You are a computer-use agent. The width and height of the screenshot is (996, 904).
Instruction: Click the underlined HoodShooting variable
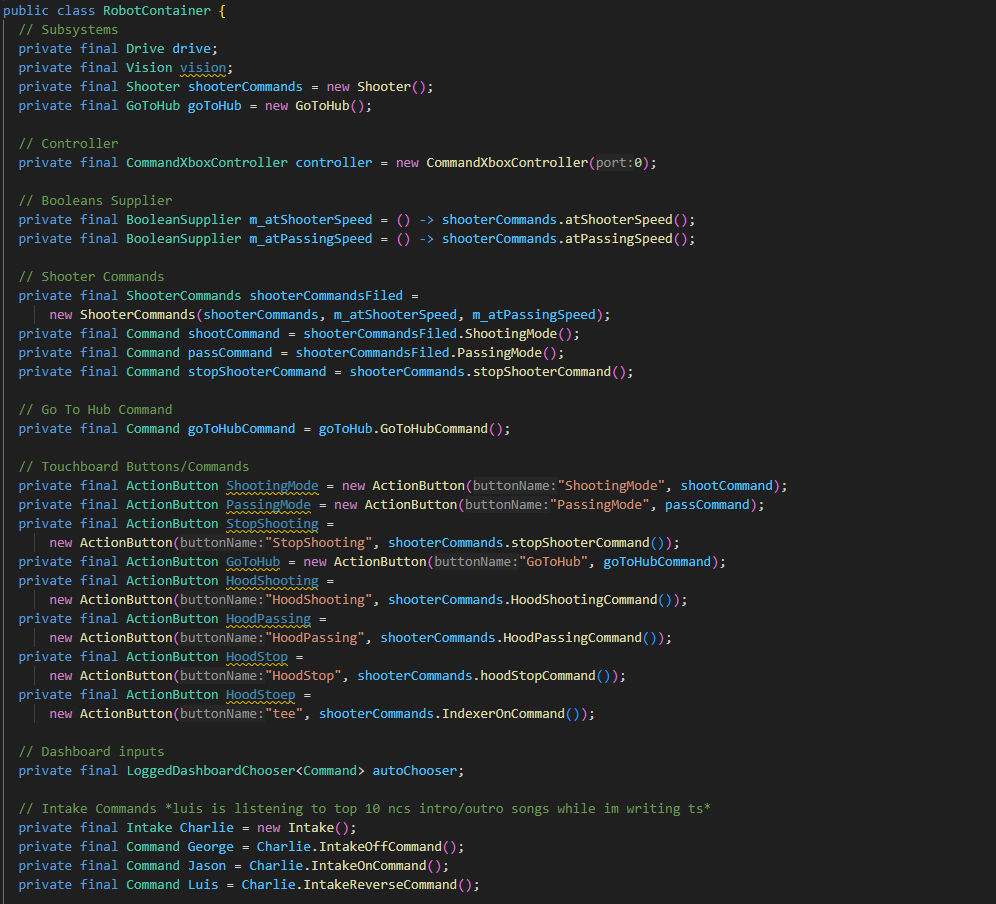[272, 581]
